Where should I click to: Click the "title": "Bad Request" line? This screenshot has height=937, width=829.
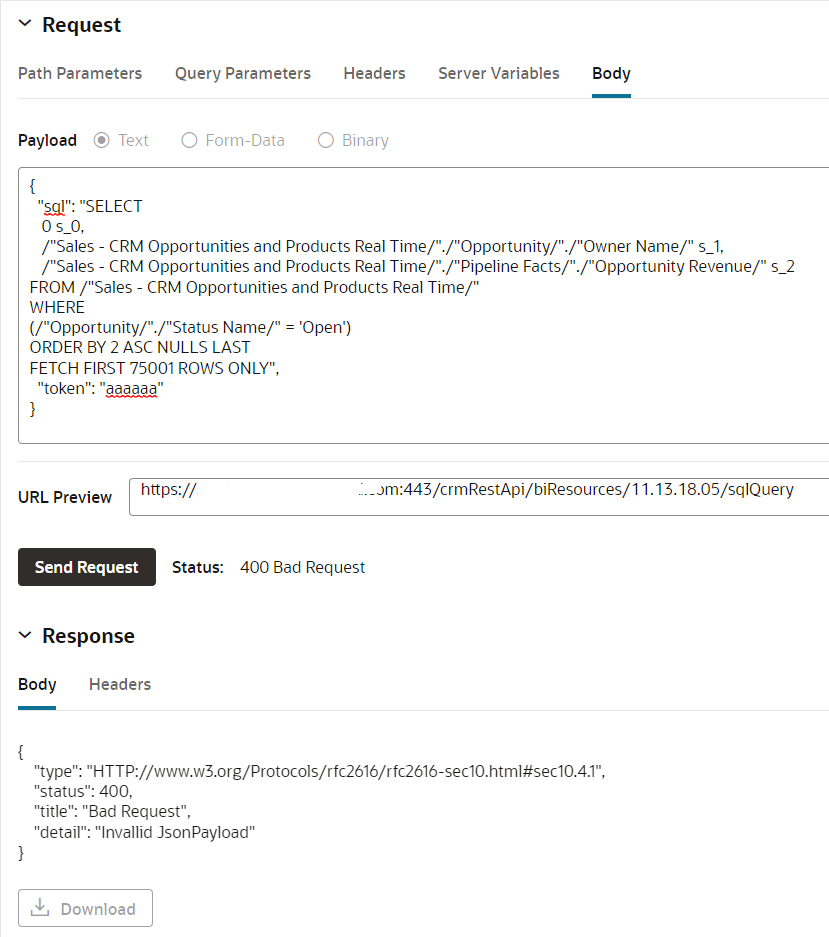click(x=112, y=812)
